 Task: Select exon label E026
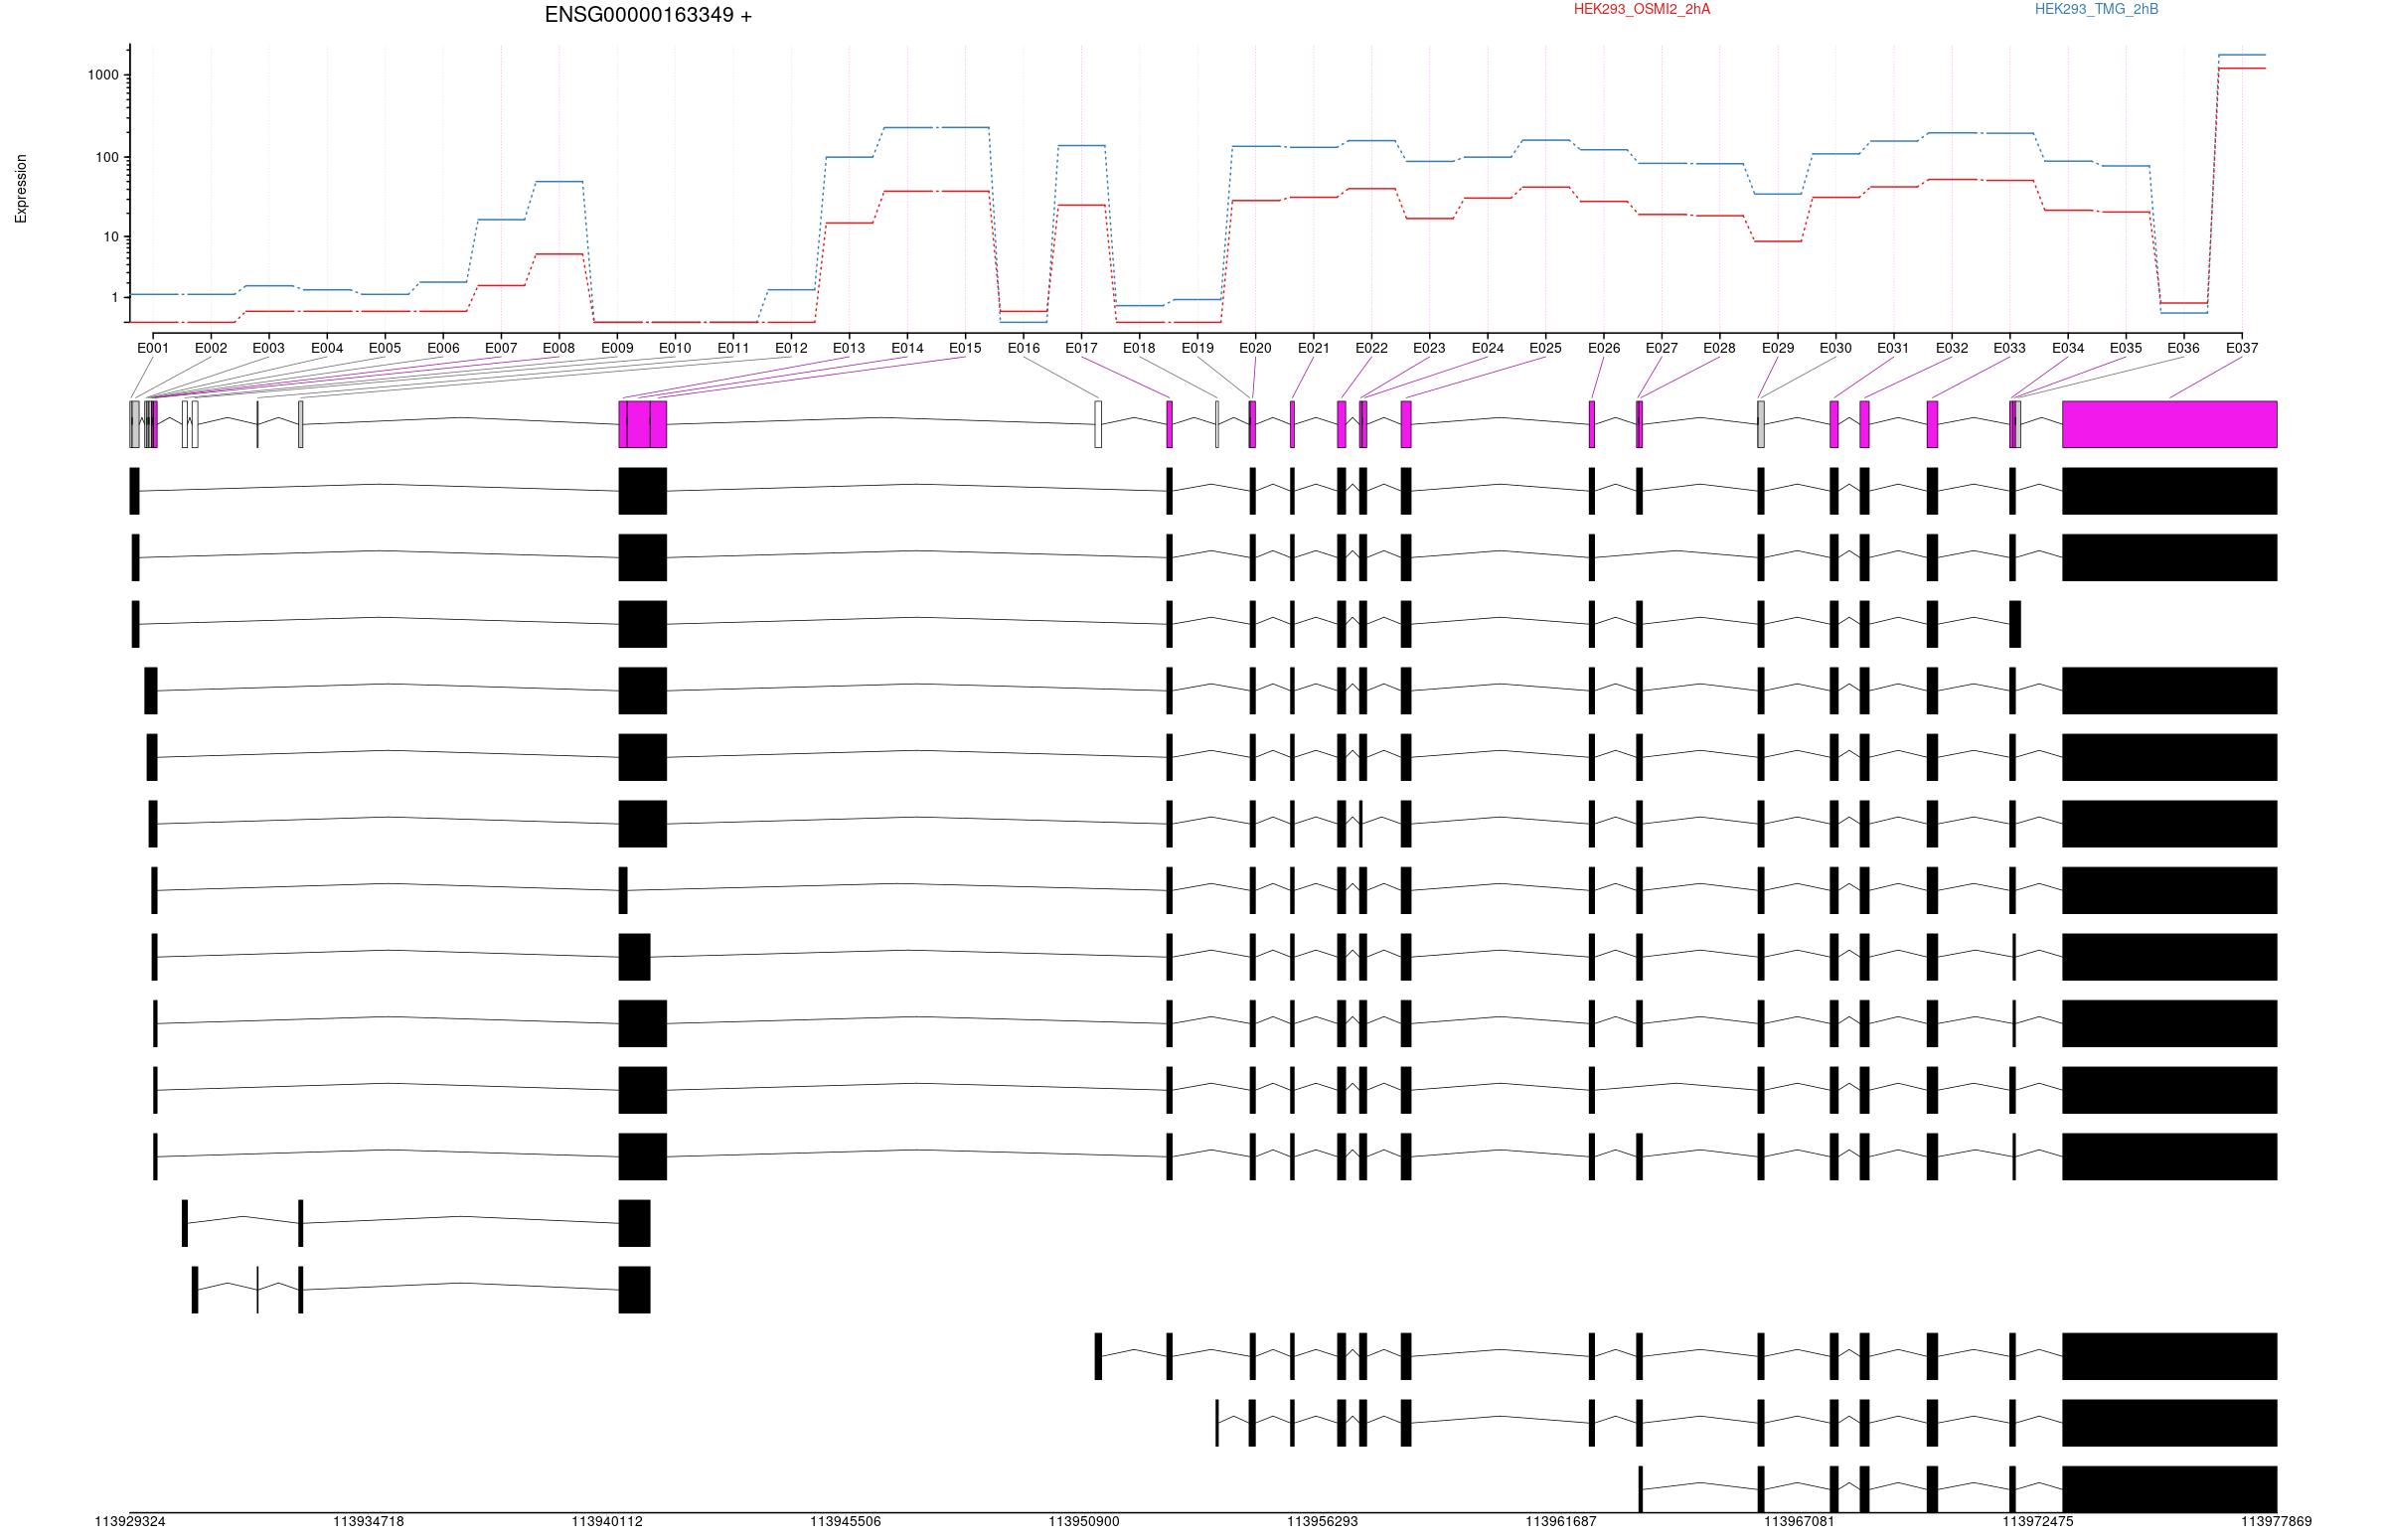click(x=1604, y=348)
